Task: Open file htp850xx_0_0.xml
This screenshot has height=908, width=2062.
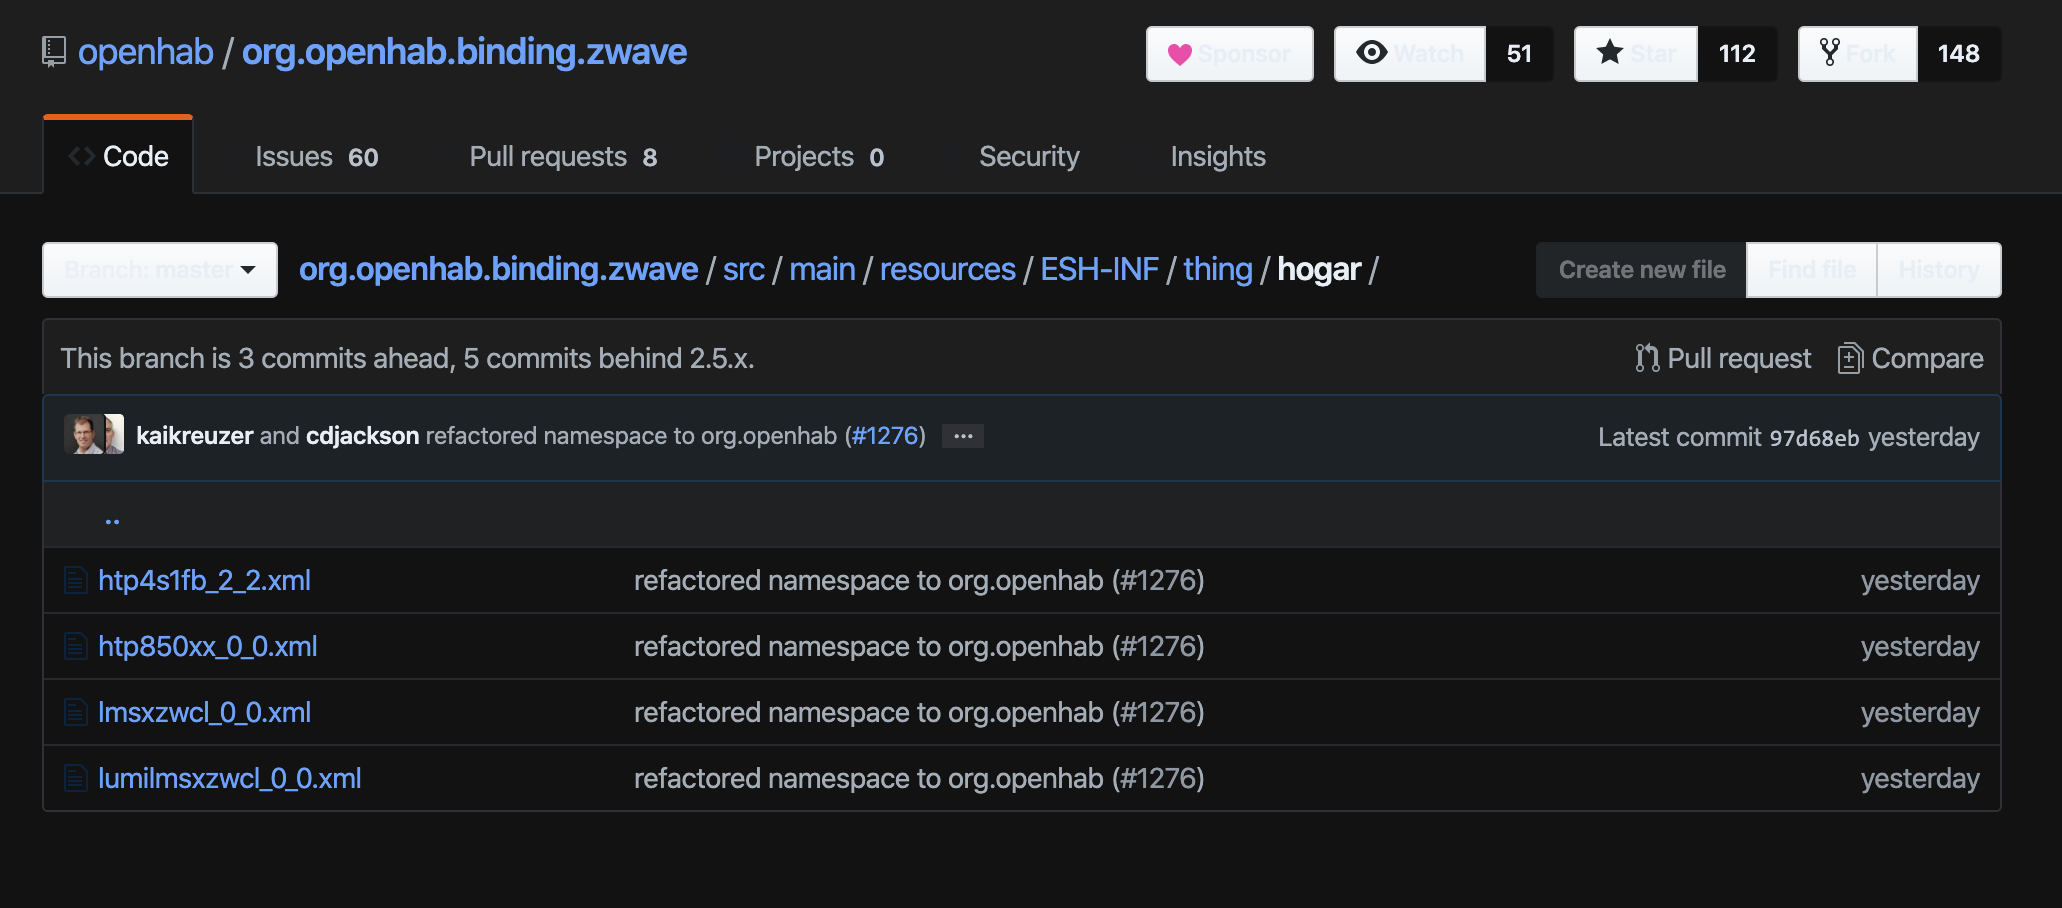Action: pyautogui.click(x=208, y=646)
